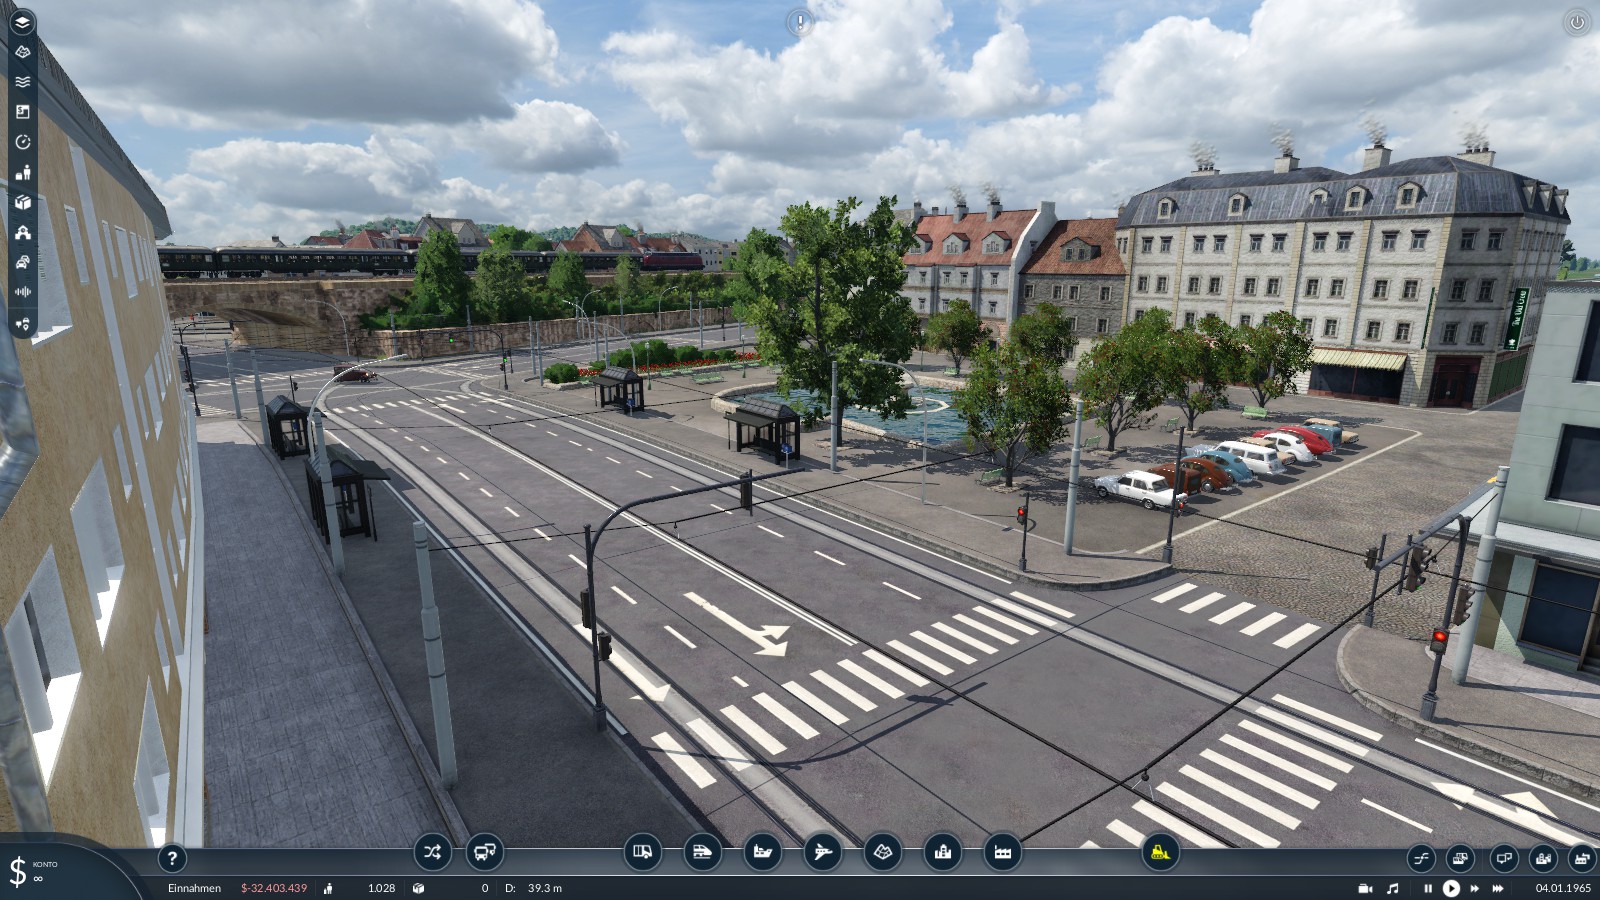Screen dimensions: 1600x900
Task: Select the yellow bulldozer tool
Action: coord(1161,853)
